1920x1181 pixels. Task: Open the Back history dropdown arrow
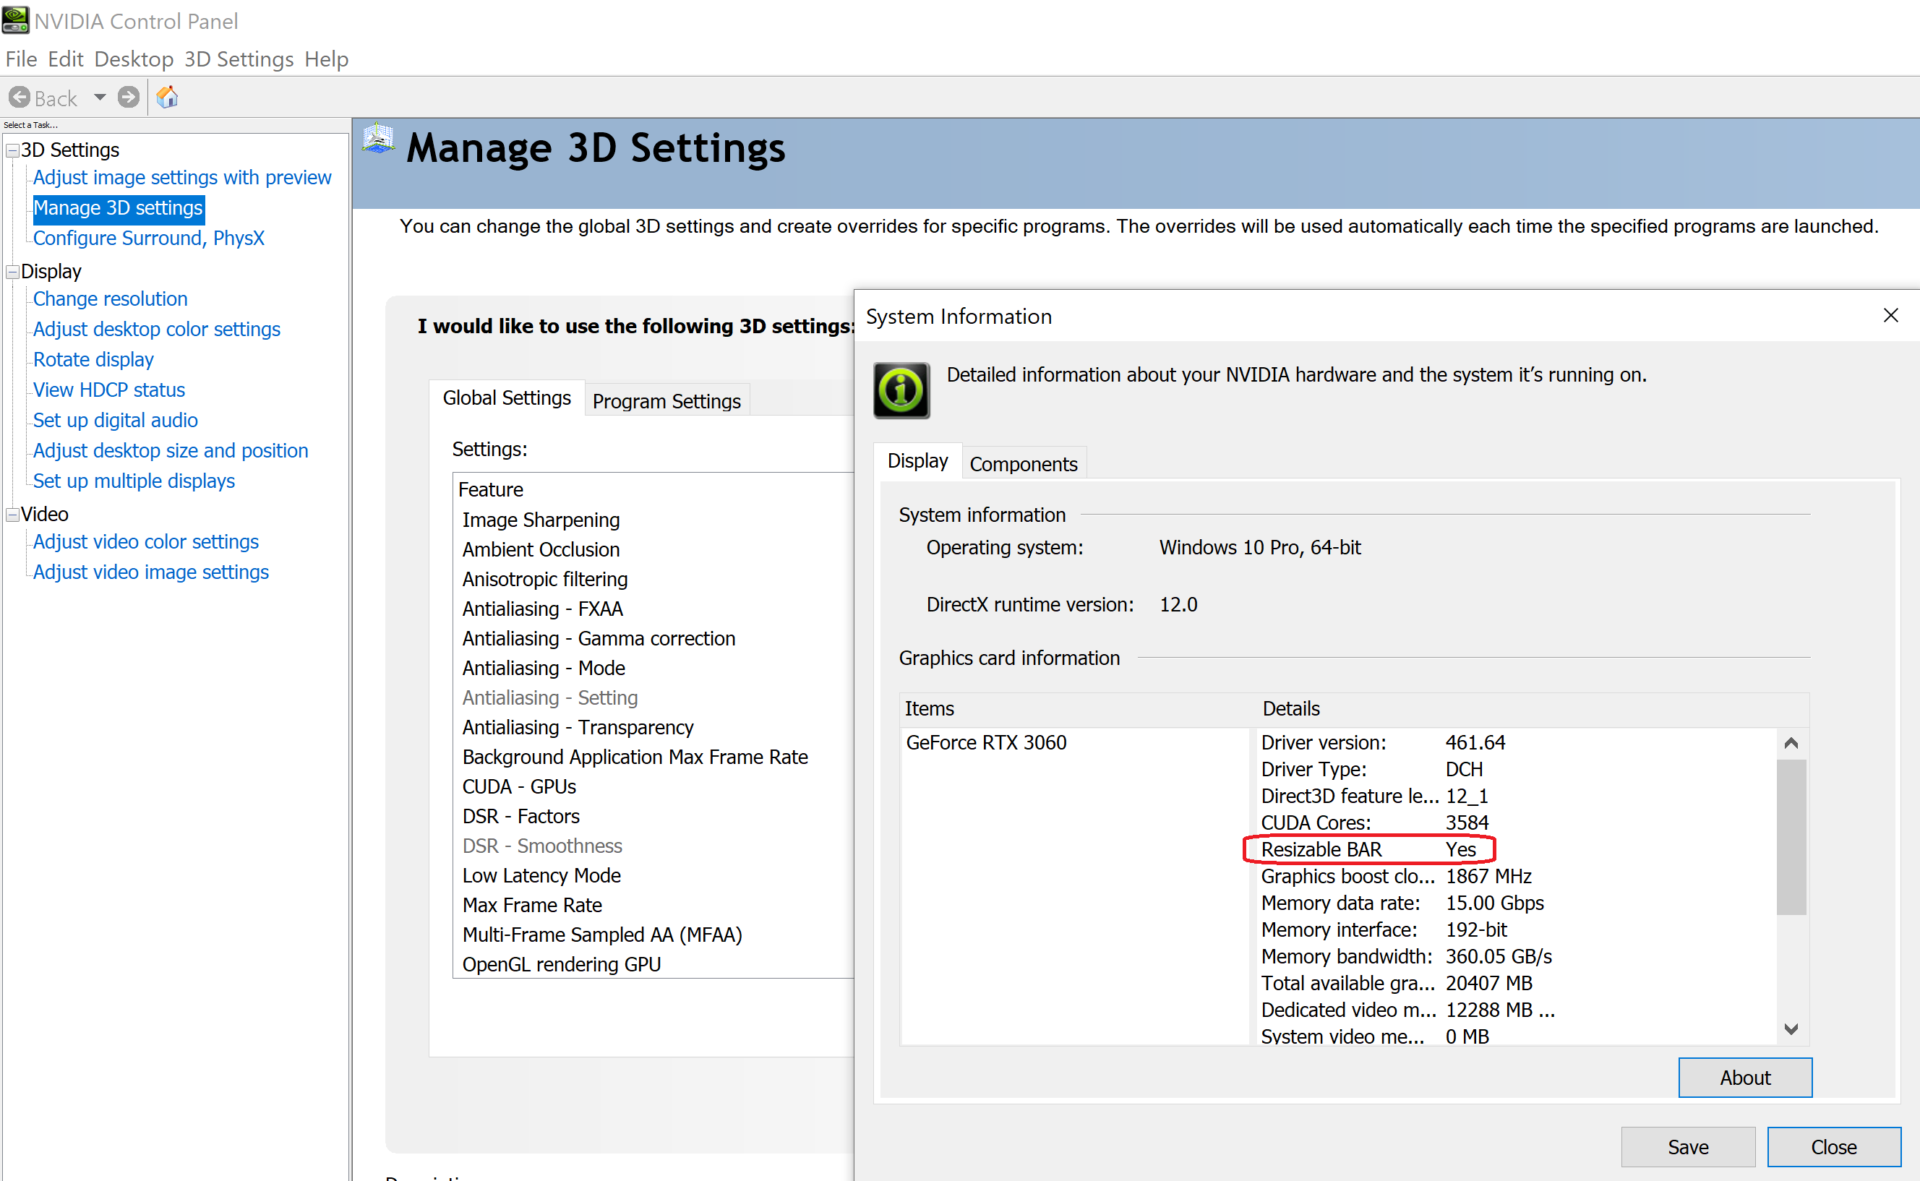click(x=100, y=97)
